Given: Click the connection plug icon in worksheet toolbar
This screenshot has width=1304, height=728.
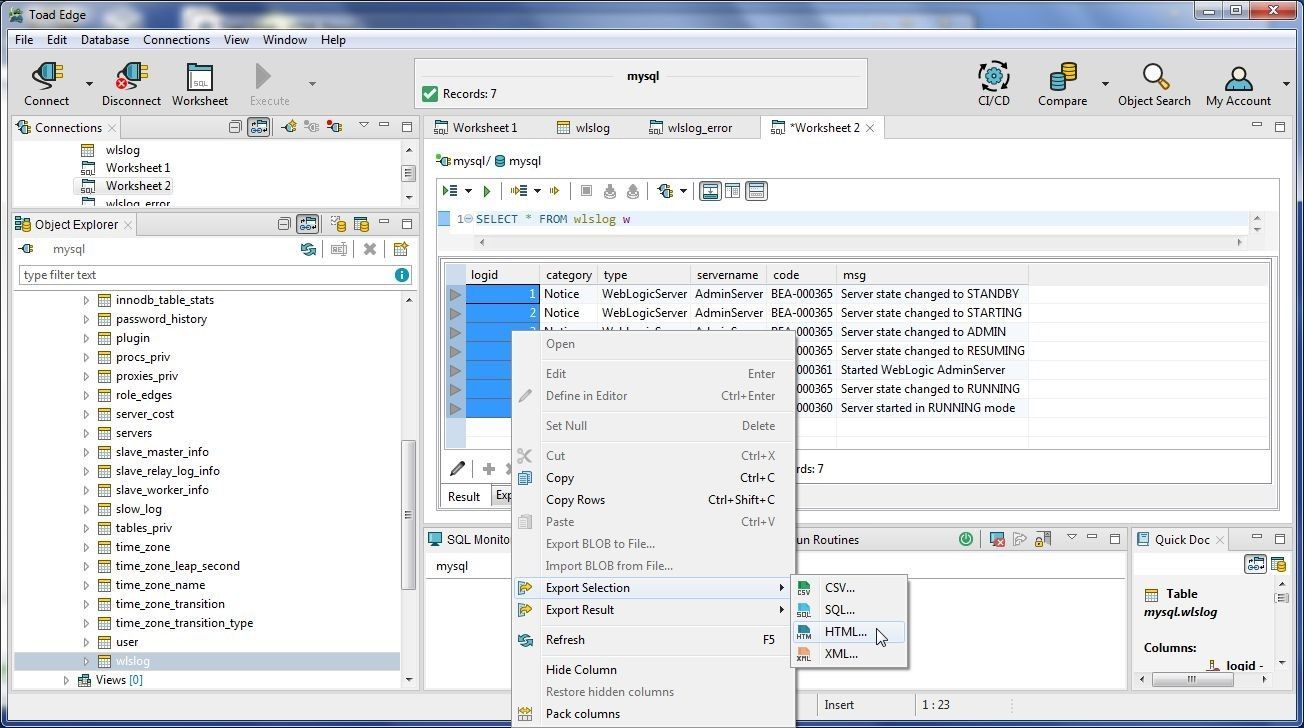Looking at the screenshot, I should (665, 191).
